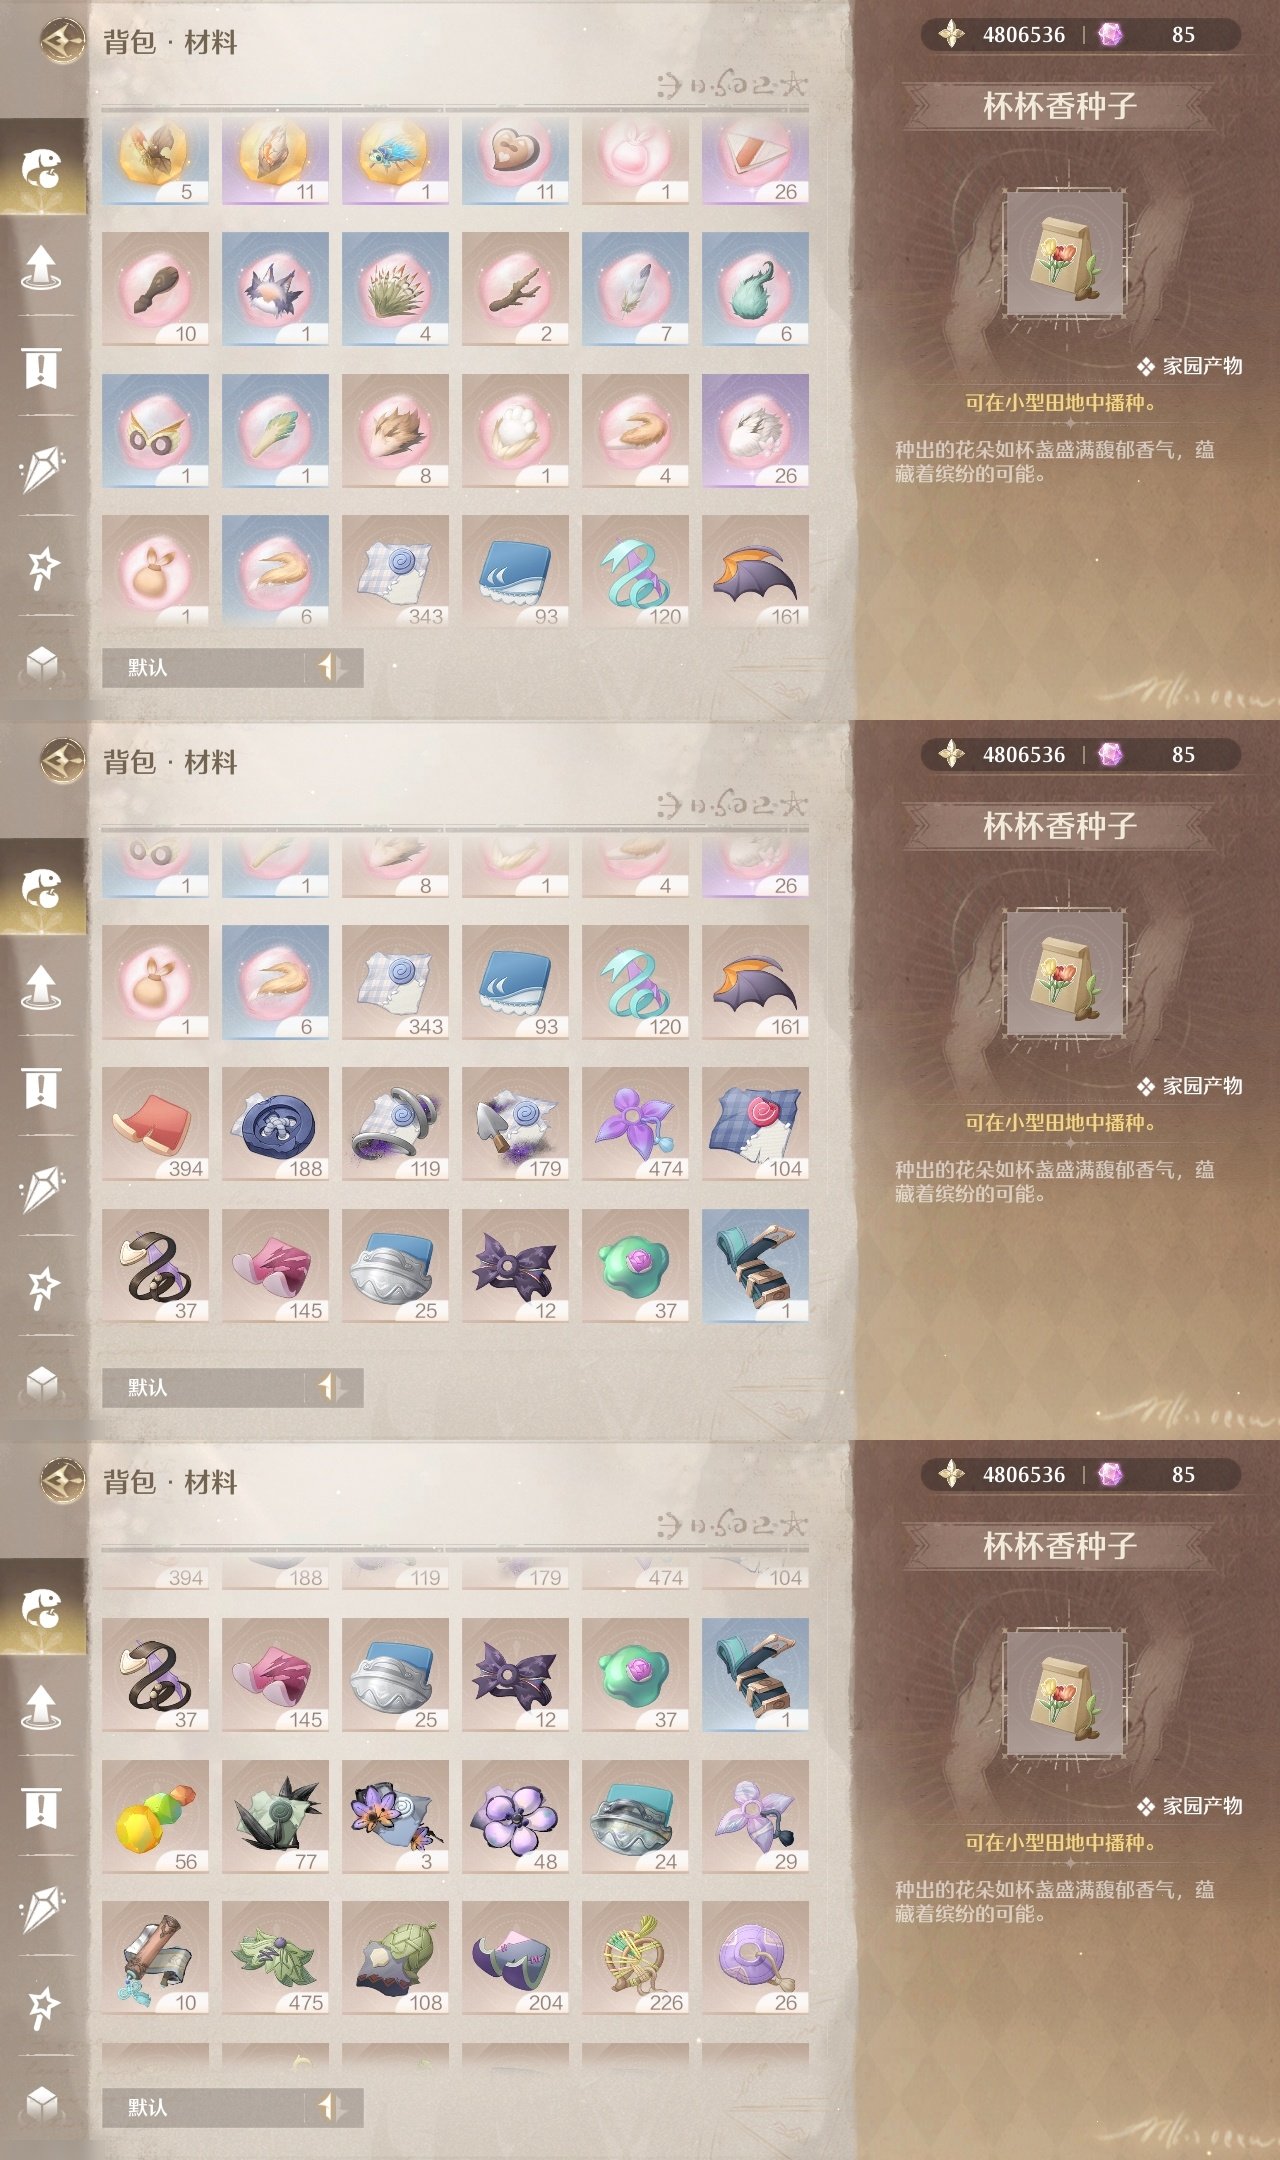Open the 默认 sort dropdown beneath the woven heart row
Screen dimensions: 1280x2160
(x=203, y=2107)
